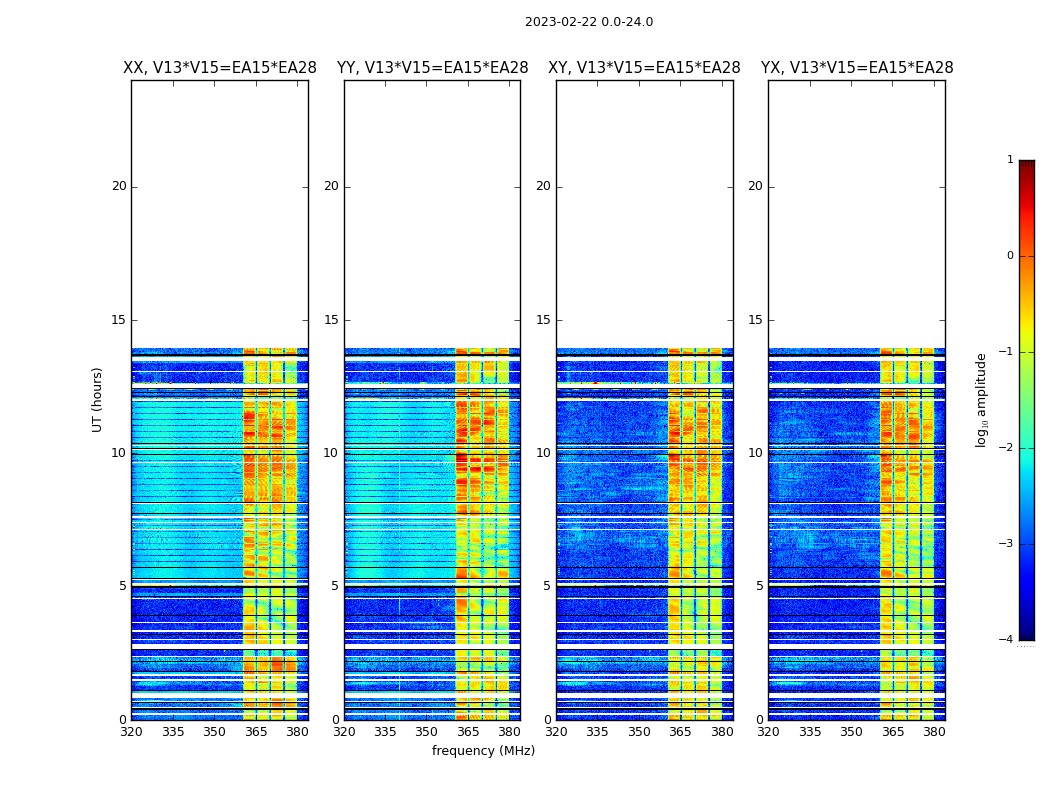The image size is (1050, 800).
Task: Click the XY panel title text
Action: click(x=644, y=68)
